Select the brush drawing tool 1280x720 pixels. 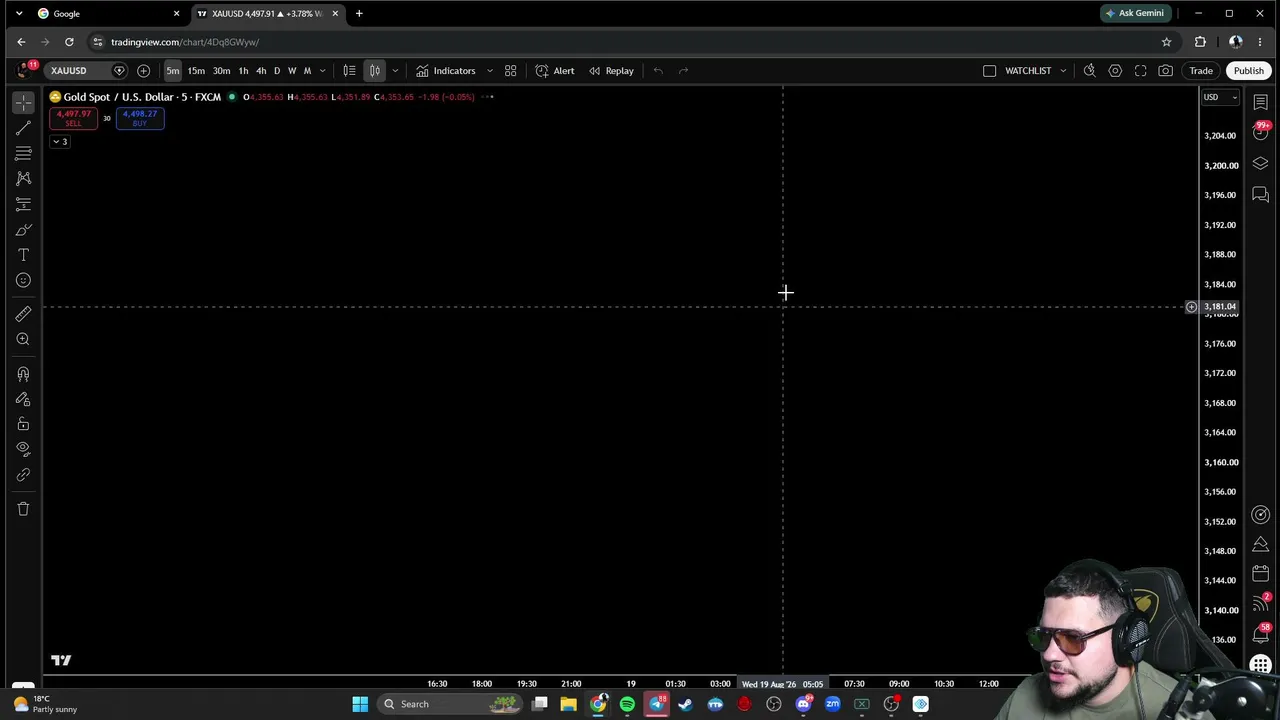[x=23, y=230]
